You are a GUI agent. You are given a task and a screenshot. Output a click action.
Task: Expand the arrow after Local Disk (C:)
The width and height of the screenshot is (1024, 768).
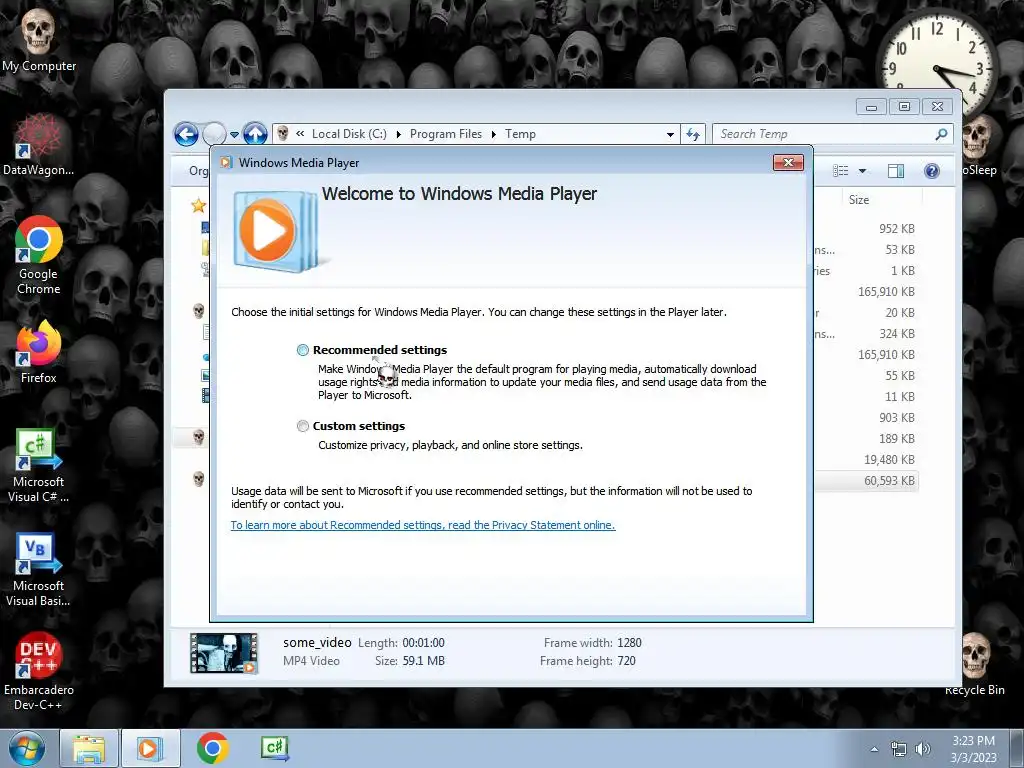click(398, 135)
